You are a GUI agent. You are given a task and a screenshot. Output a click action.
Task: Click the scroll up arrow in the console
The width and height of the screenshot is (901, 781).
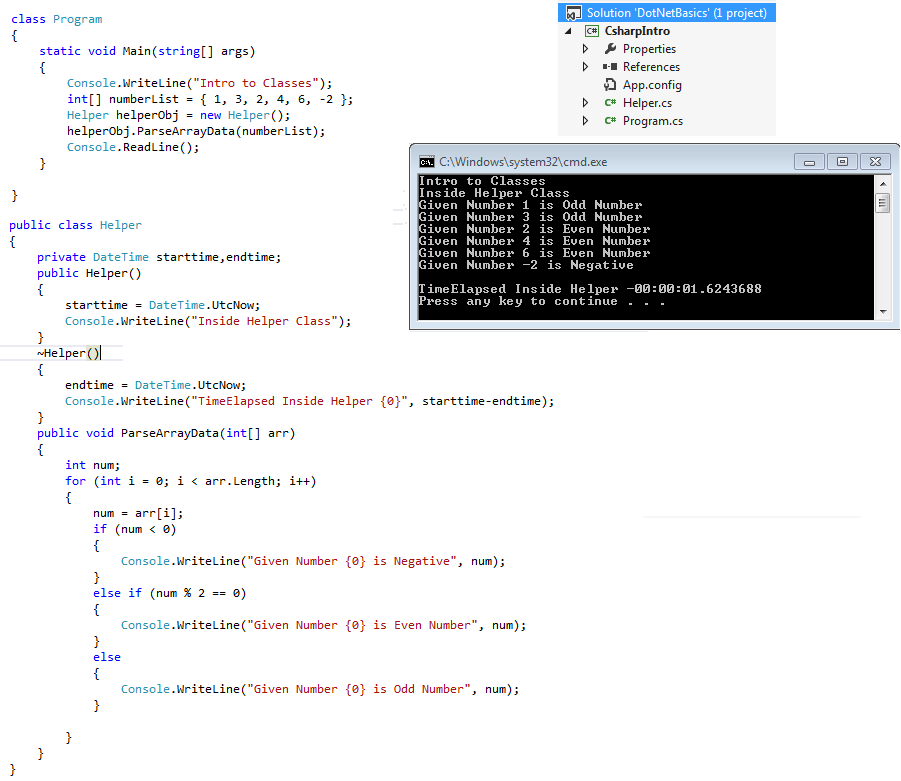coord(883,185)
